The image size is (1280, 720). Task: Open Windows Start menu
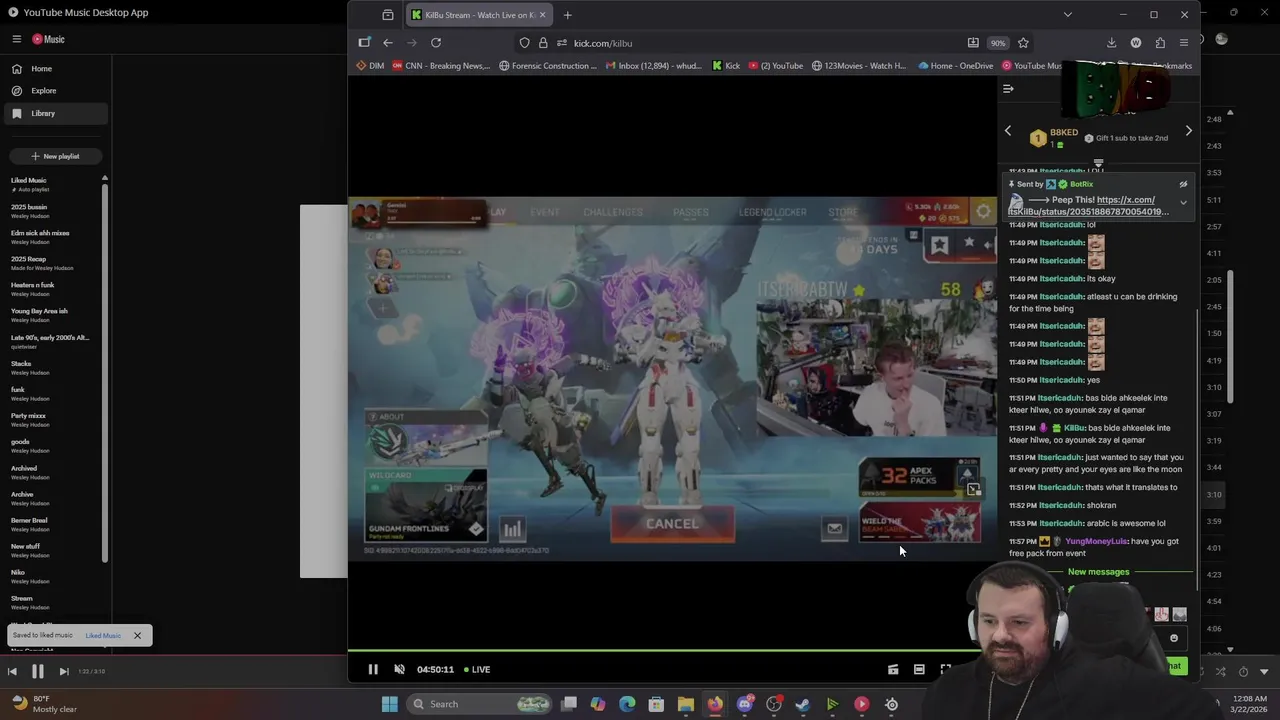(x=389, y=704)
